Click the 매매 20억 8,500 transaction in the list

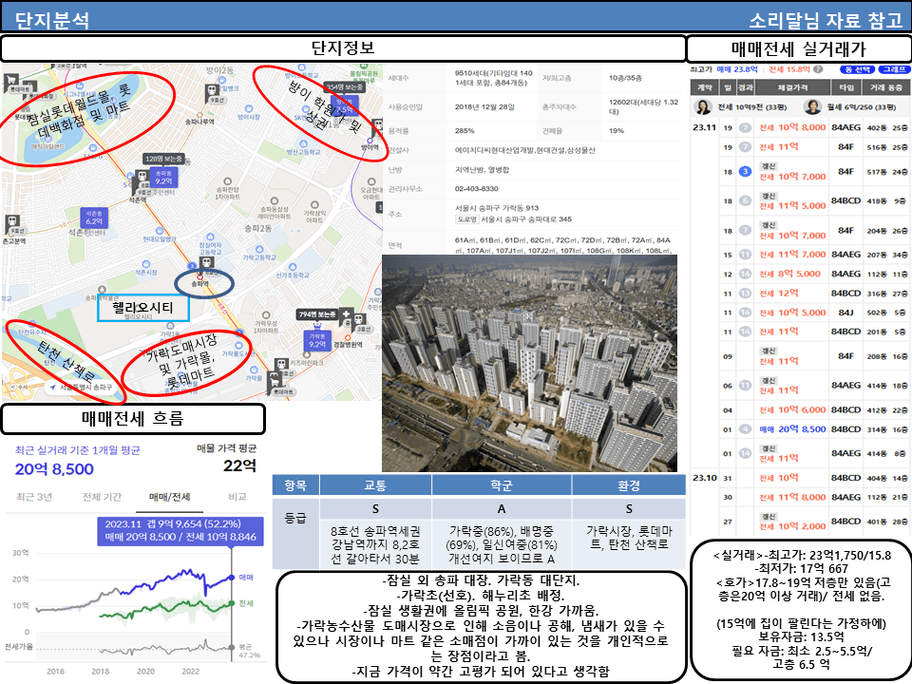point(792,429)
